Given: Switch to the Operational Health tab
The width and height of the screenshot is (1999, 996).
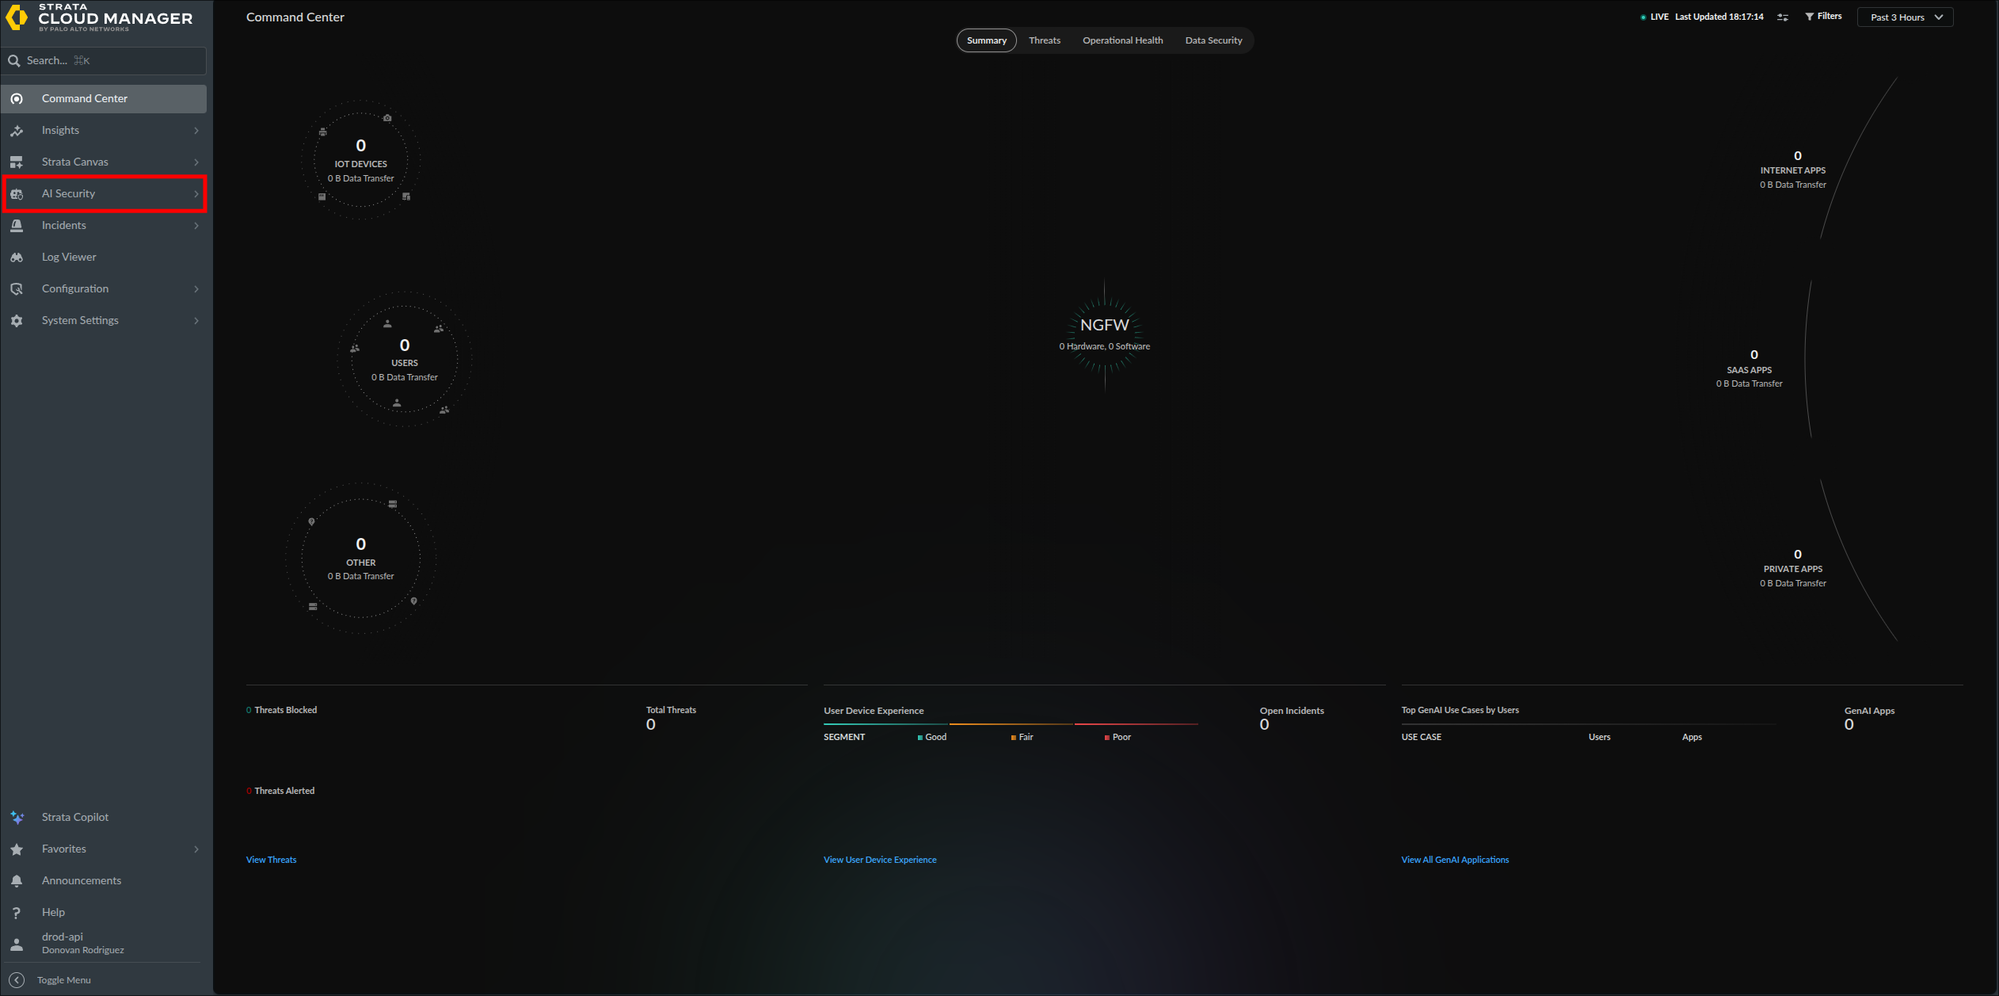Looking at the screenshot, I should click(1122, 40).
